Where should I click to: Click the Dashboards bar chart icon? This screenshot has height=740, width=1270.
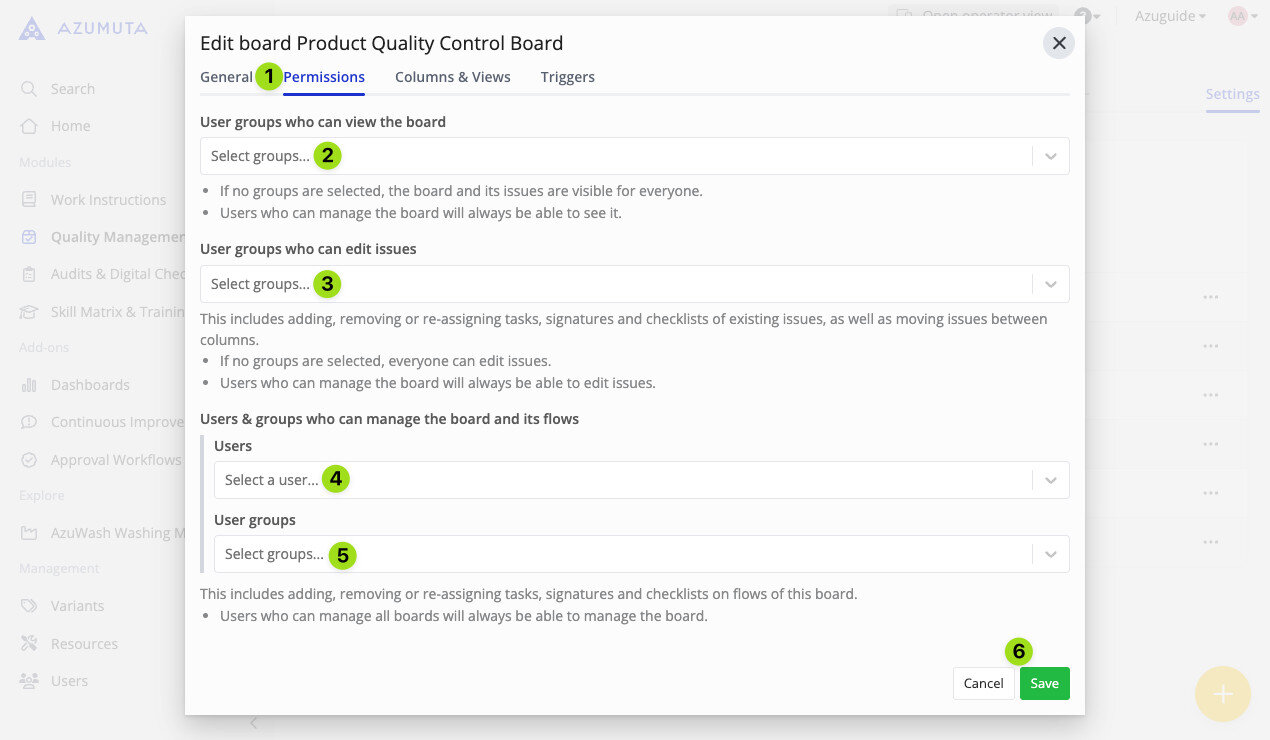tap(29, 385)
